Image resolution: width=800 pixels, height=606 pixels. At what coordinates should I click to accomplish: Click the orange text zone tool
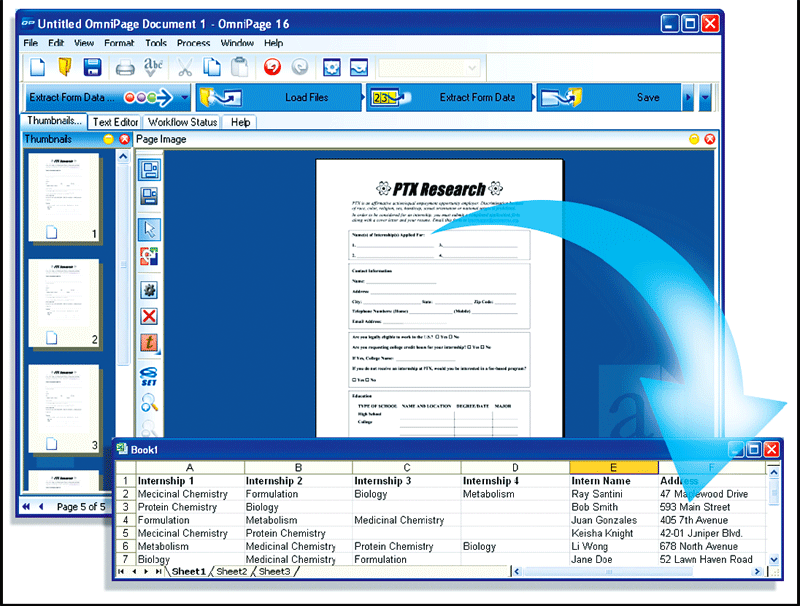tap(150, 343)
